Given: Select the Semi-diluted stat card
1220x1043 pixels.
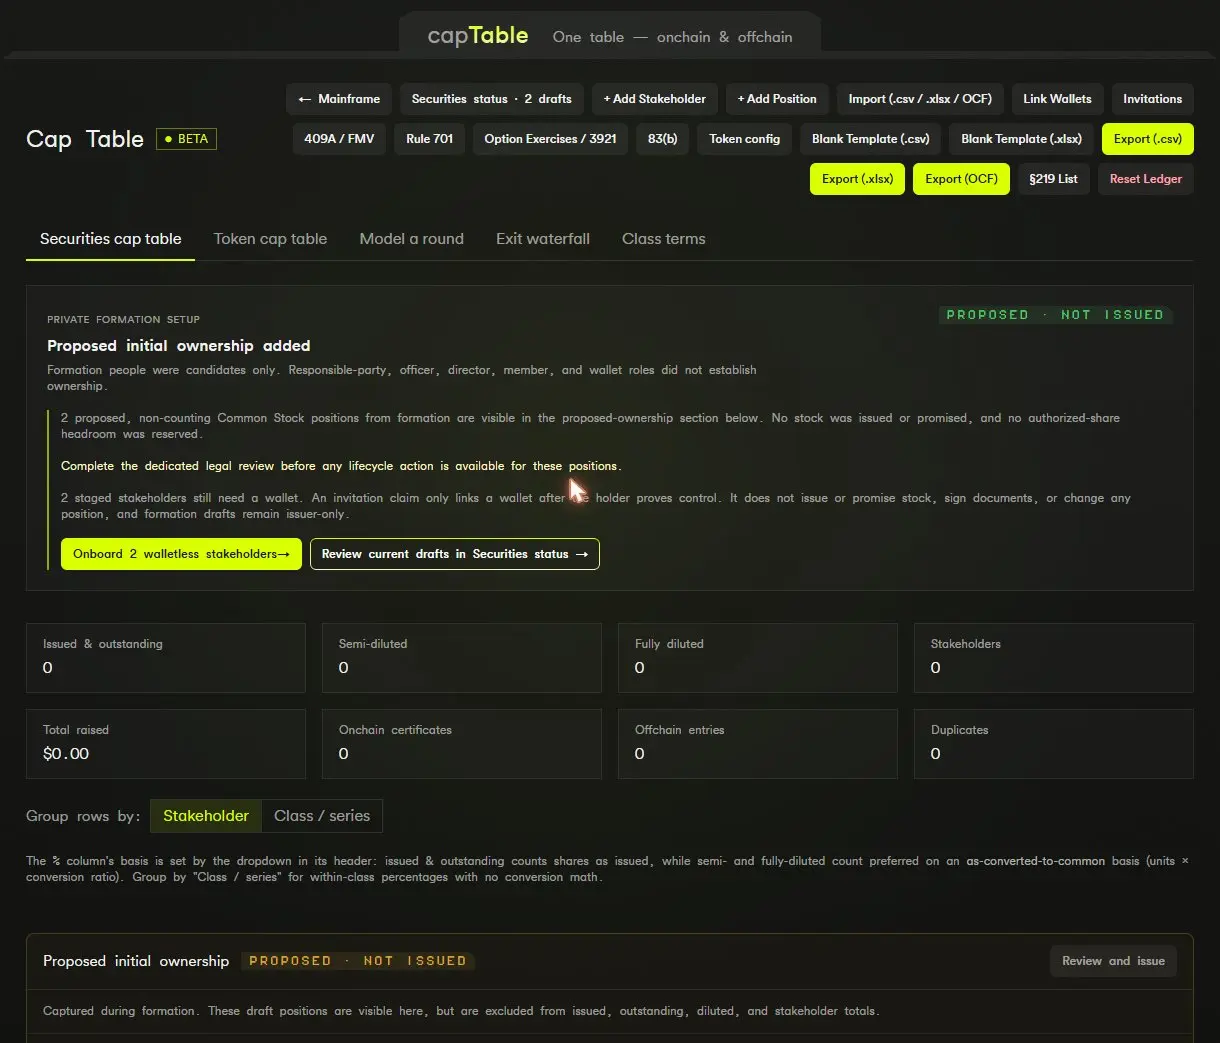Looking at the screenshot, I should pos(462,658).
